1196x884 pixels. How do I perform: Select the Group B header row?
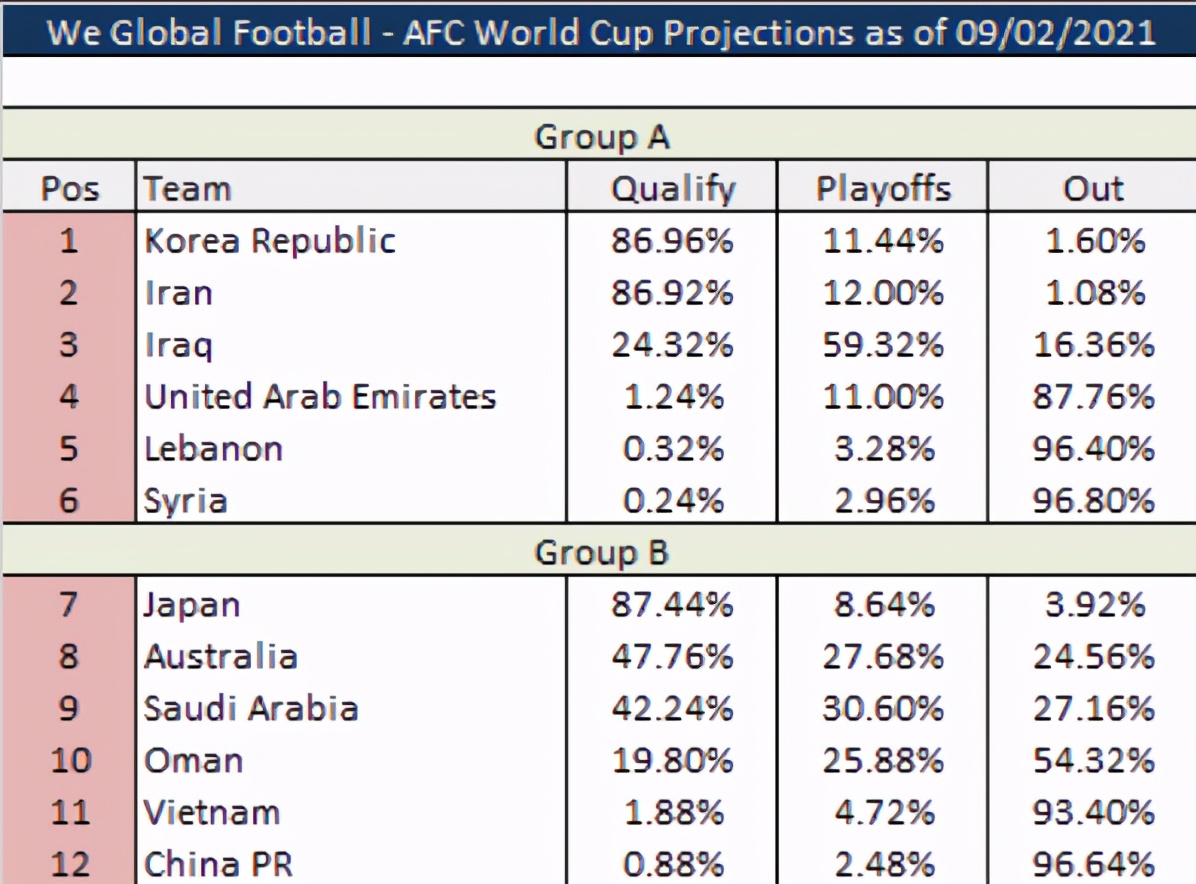600,552
